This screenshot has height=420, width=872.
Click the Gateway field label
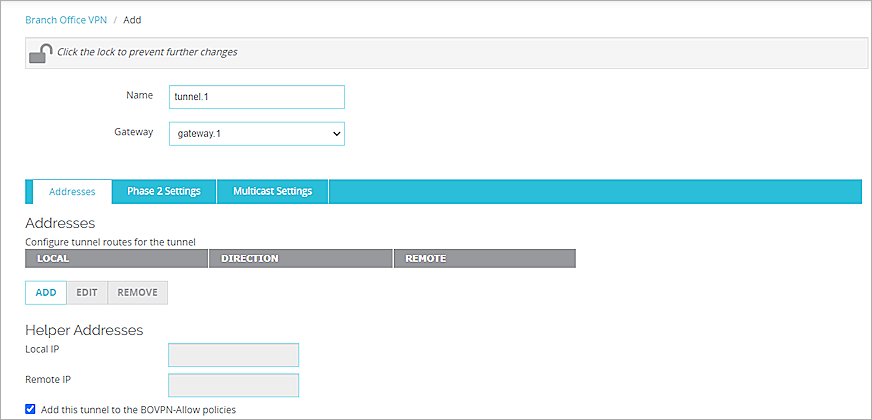pos(134,132)
